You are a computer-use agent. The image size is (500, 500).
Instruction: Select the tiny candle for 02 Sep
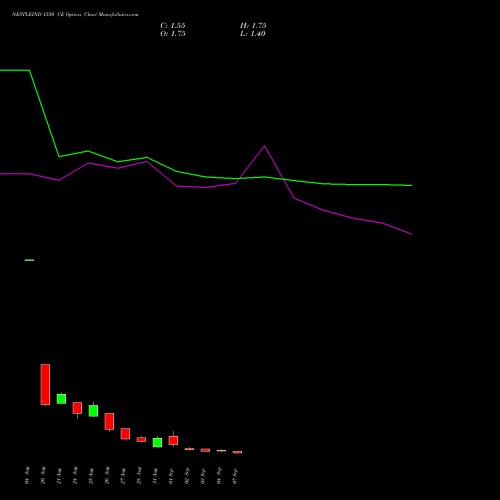point(189,449)
